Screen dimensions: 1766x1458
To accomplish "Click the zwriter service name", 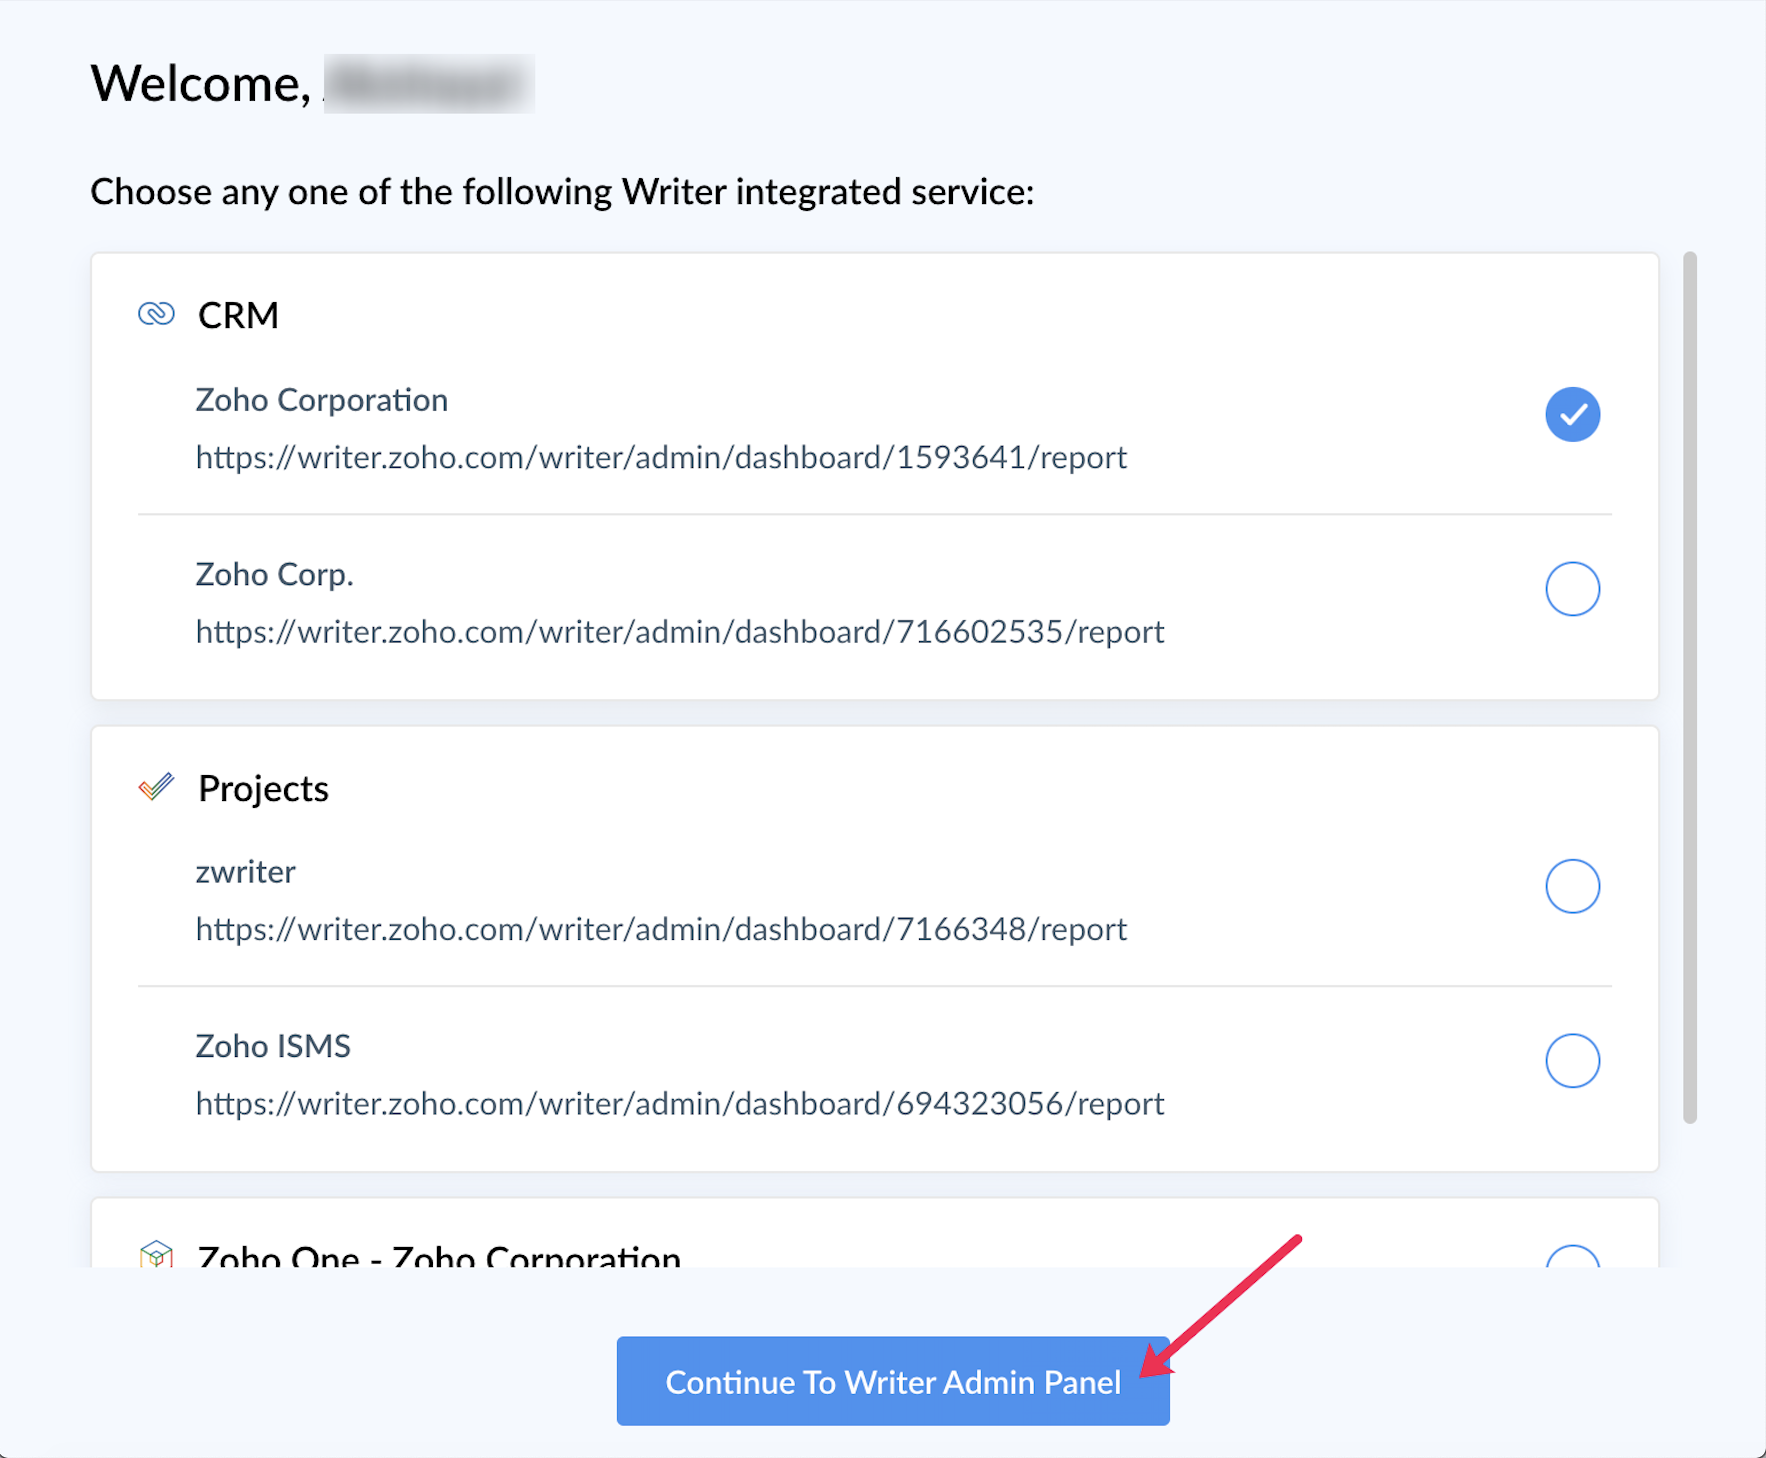I will pyautogui.click(x=245, y=872).
